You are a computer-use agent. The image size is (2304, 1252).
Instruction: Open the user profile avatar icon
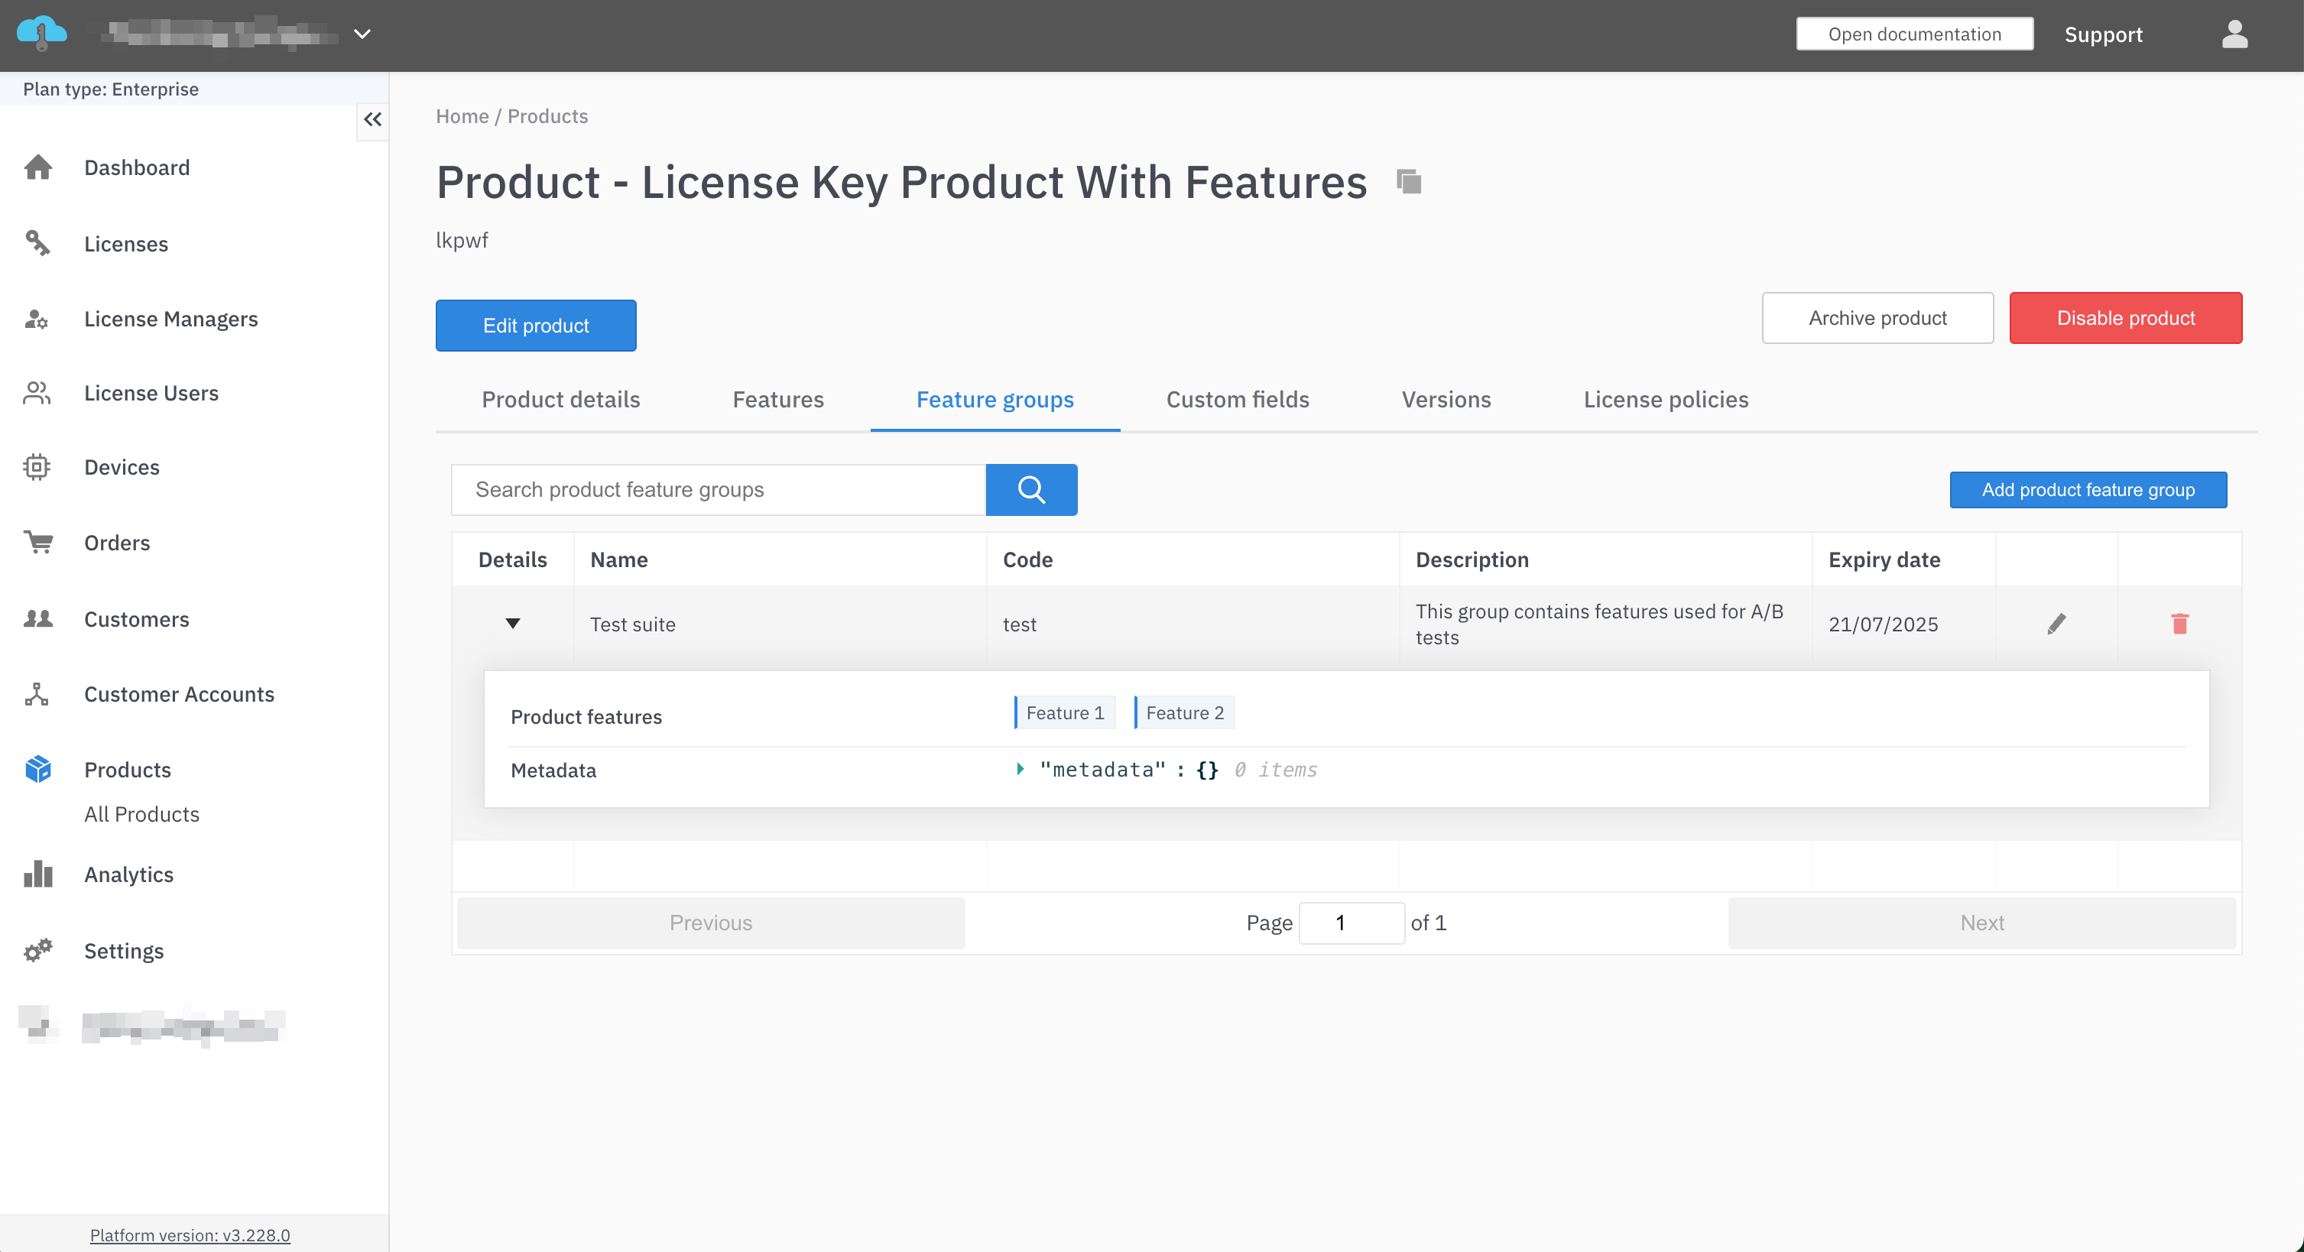click(x=2235, y=35)
